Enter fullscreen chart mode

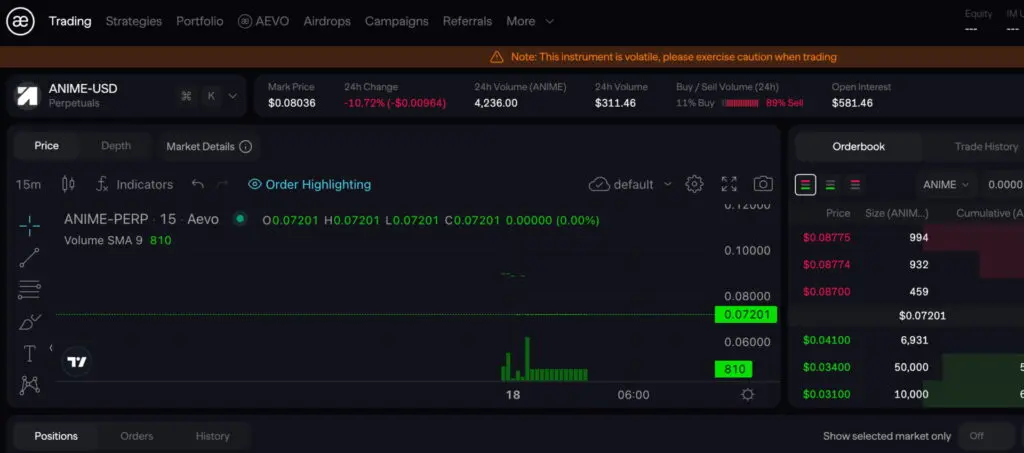pos(729,184)
